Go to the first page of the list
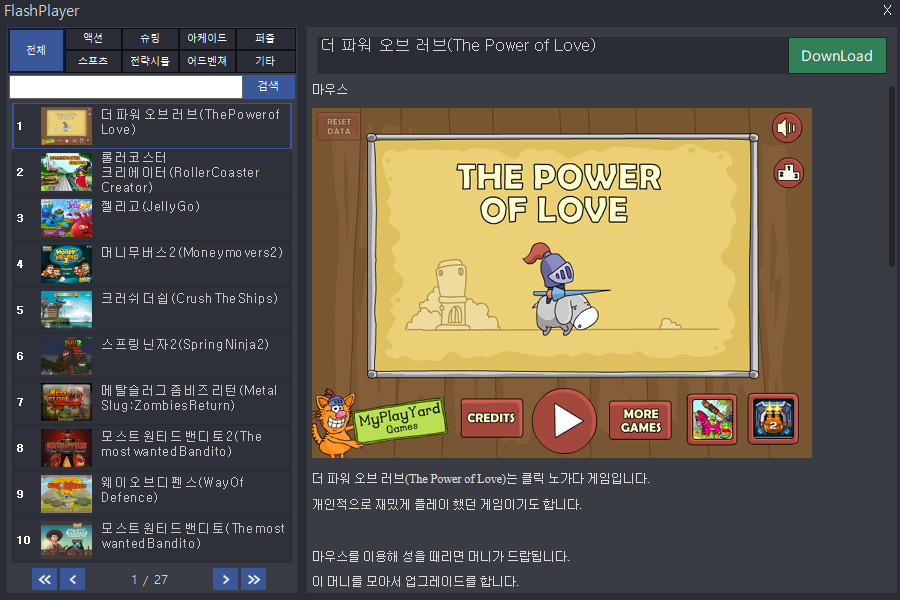The image size is (900, 600). click(44, 579)
